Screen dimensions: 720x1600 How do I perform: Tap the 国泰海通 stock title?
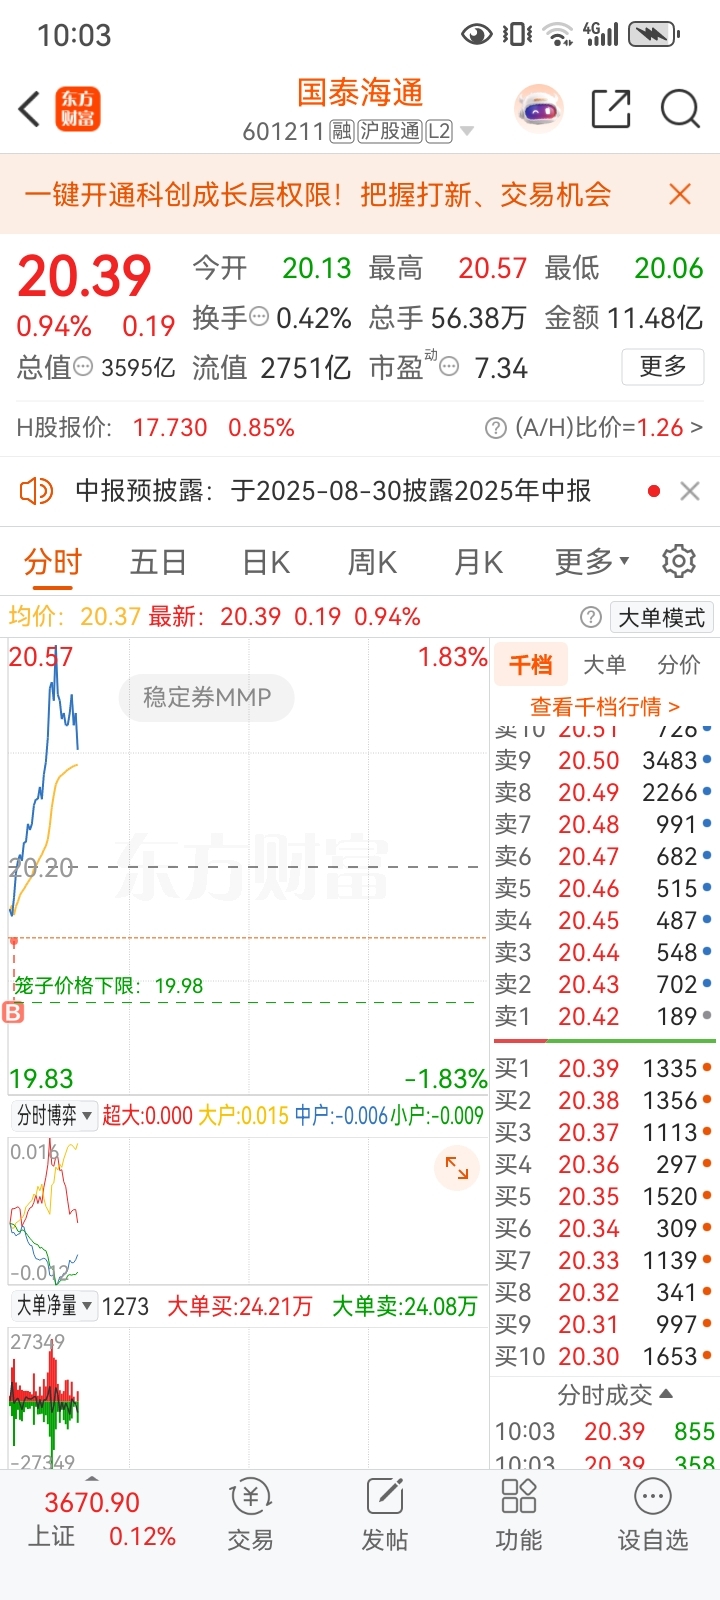pyautogui.click(x=360, y=93)
